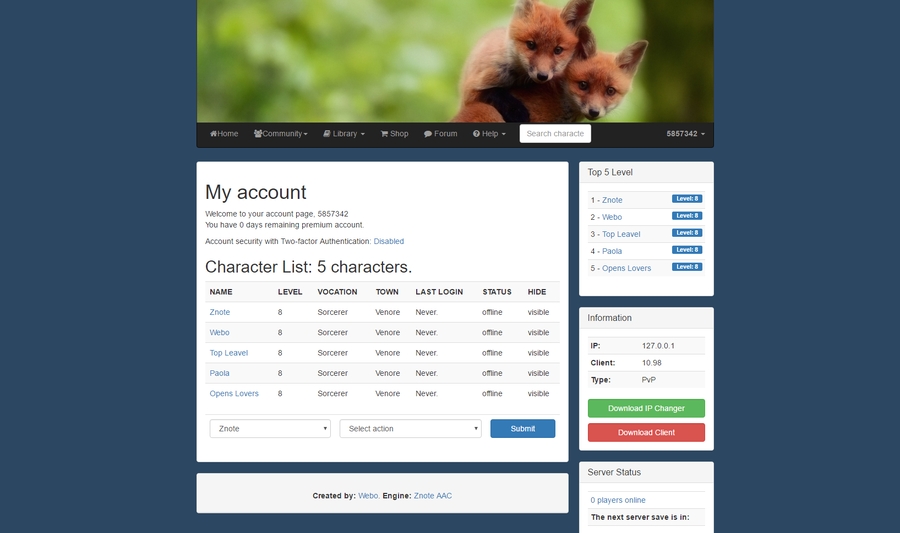Image resolution: width=900 pixels, height=533 pixels.
Task: Click the Home icon in navbar
Action: (213, 134)
